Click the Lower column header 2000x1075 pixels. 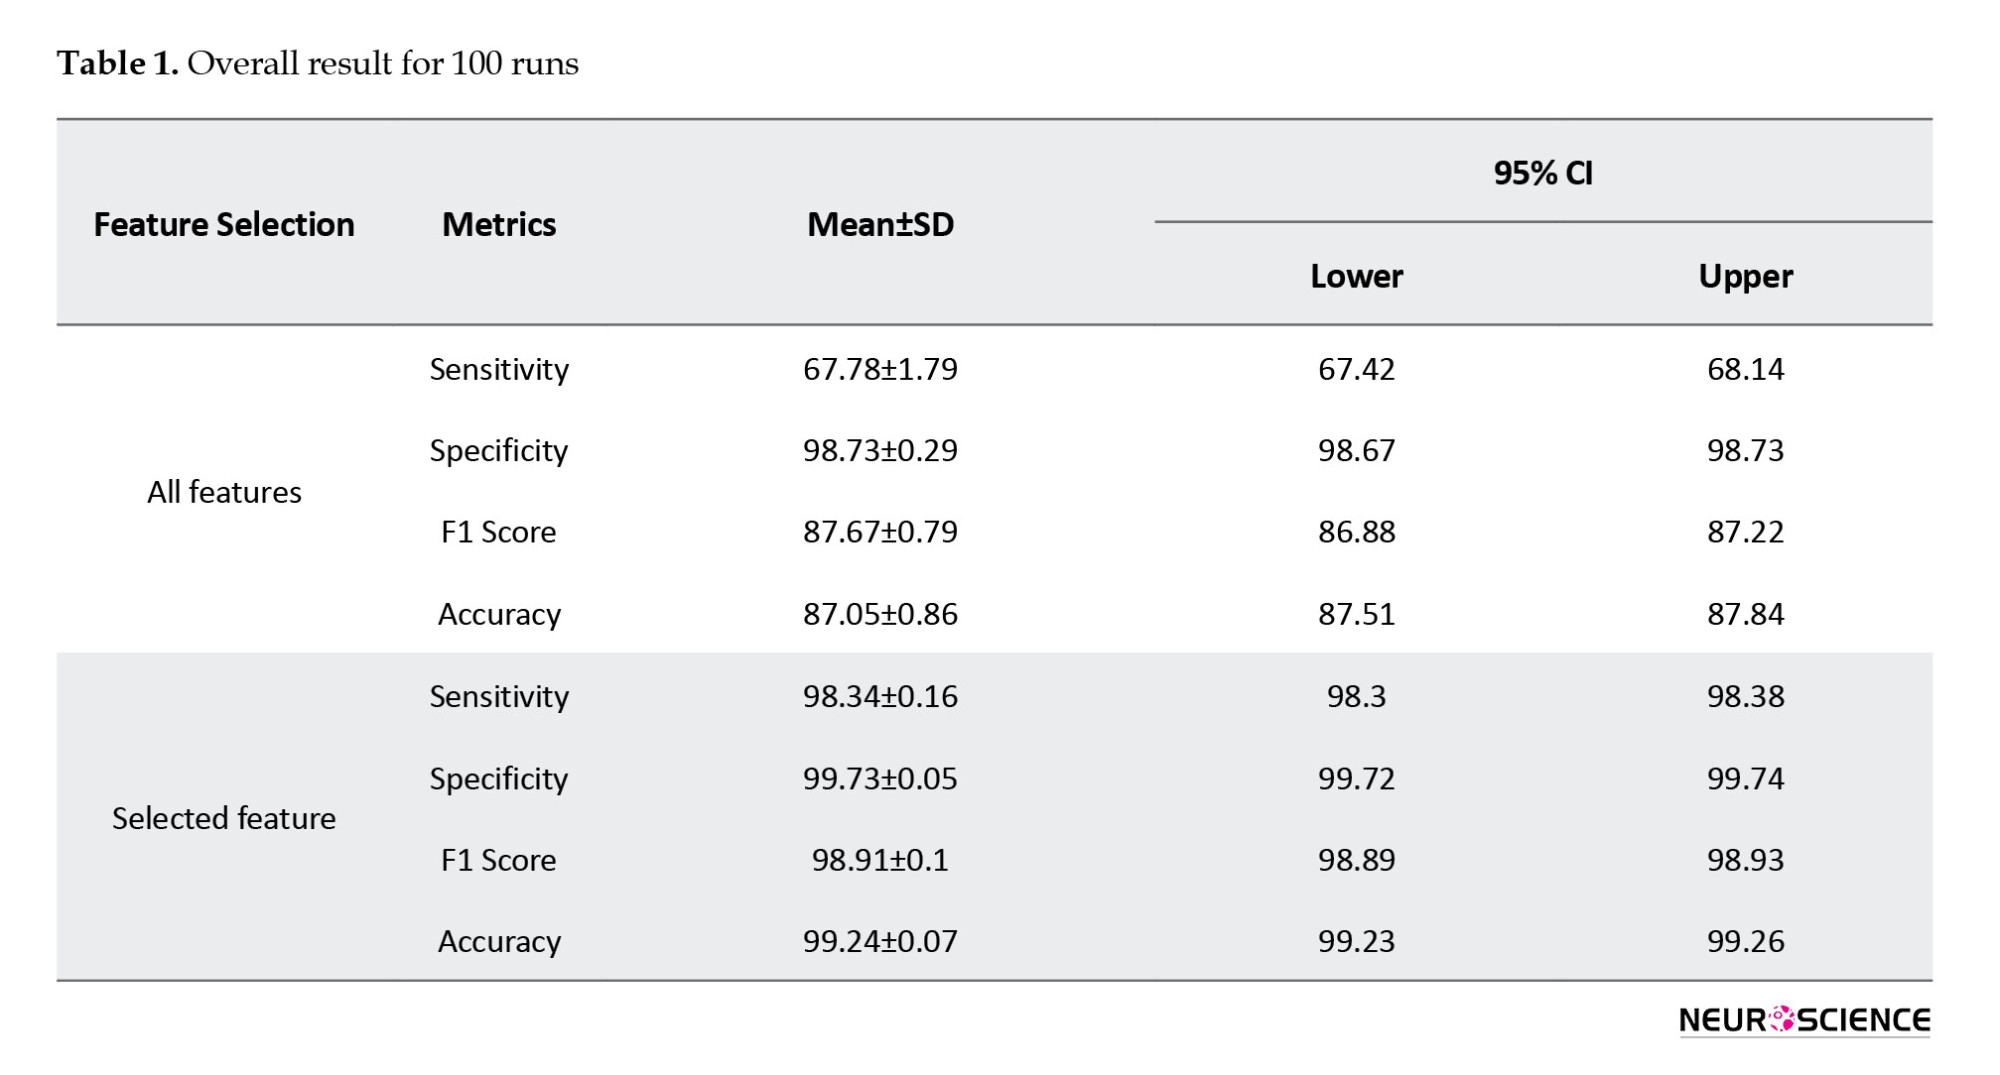pos(1356,276)
